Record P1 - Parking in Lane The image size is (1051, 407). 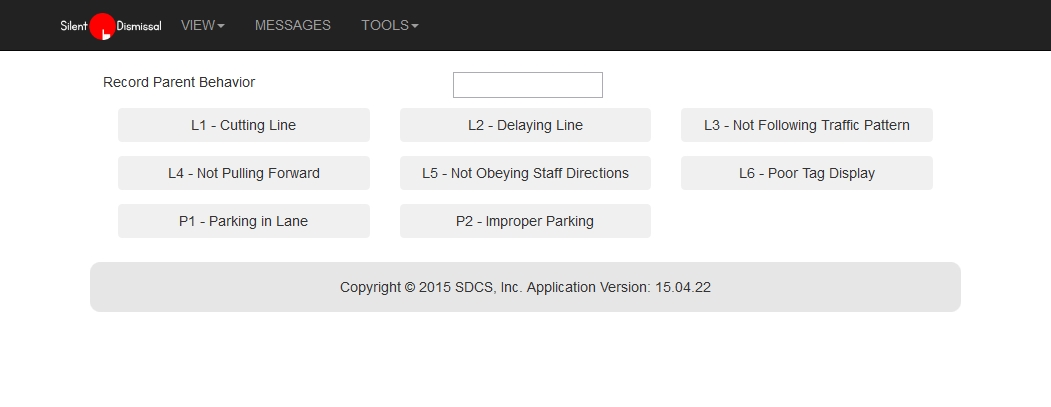243,221
